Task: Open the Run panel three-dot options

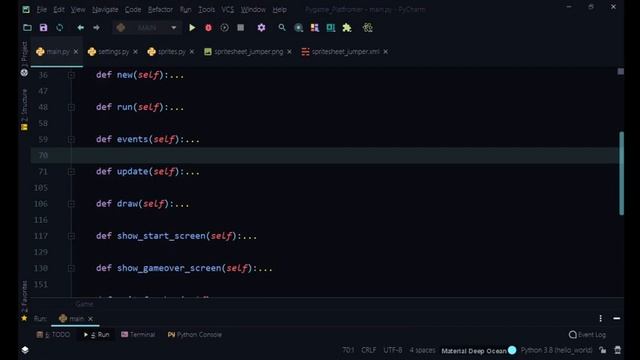Action: 600,318
